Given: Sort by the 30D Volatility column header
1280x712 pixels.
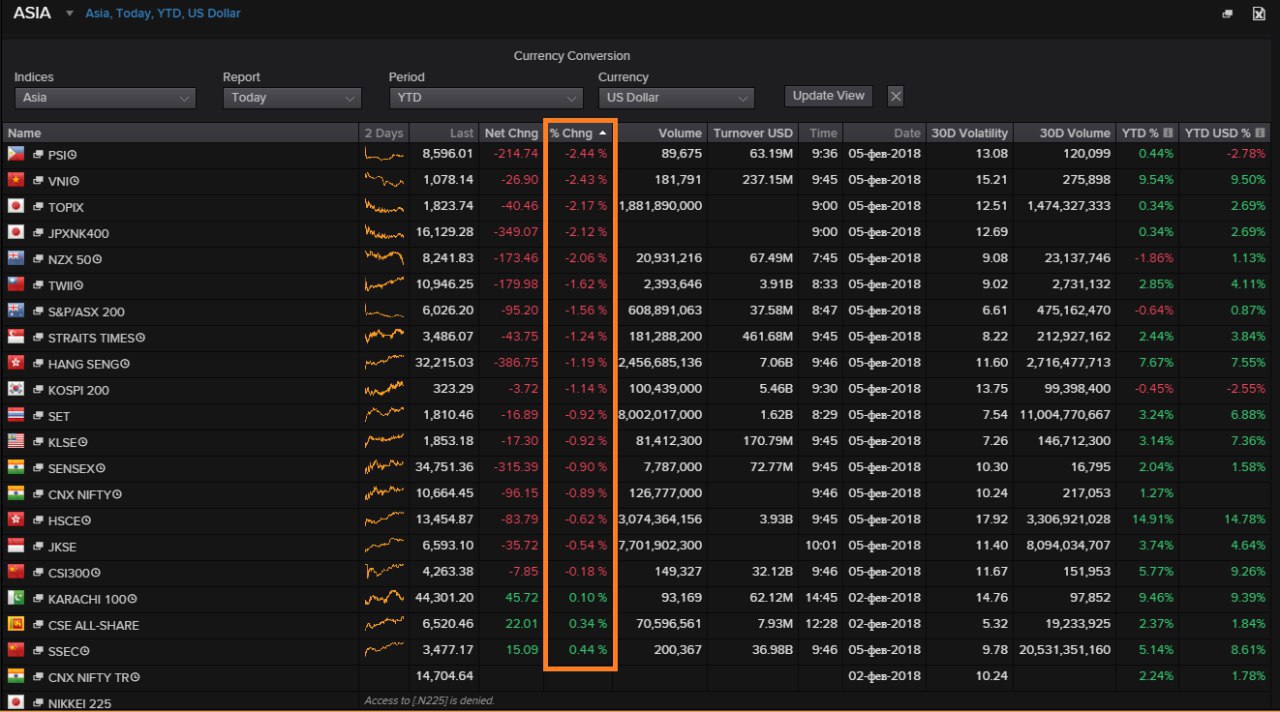Looking at the screenshot, I should click(x=969, y=133).
